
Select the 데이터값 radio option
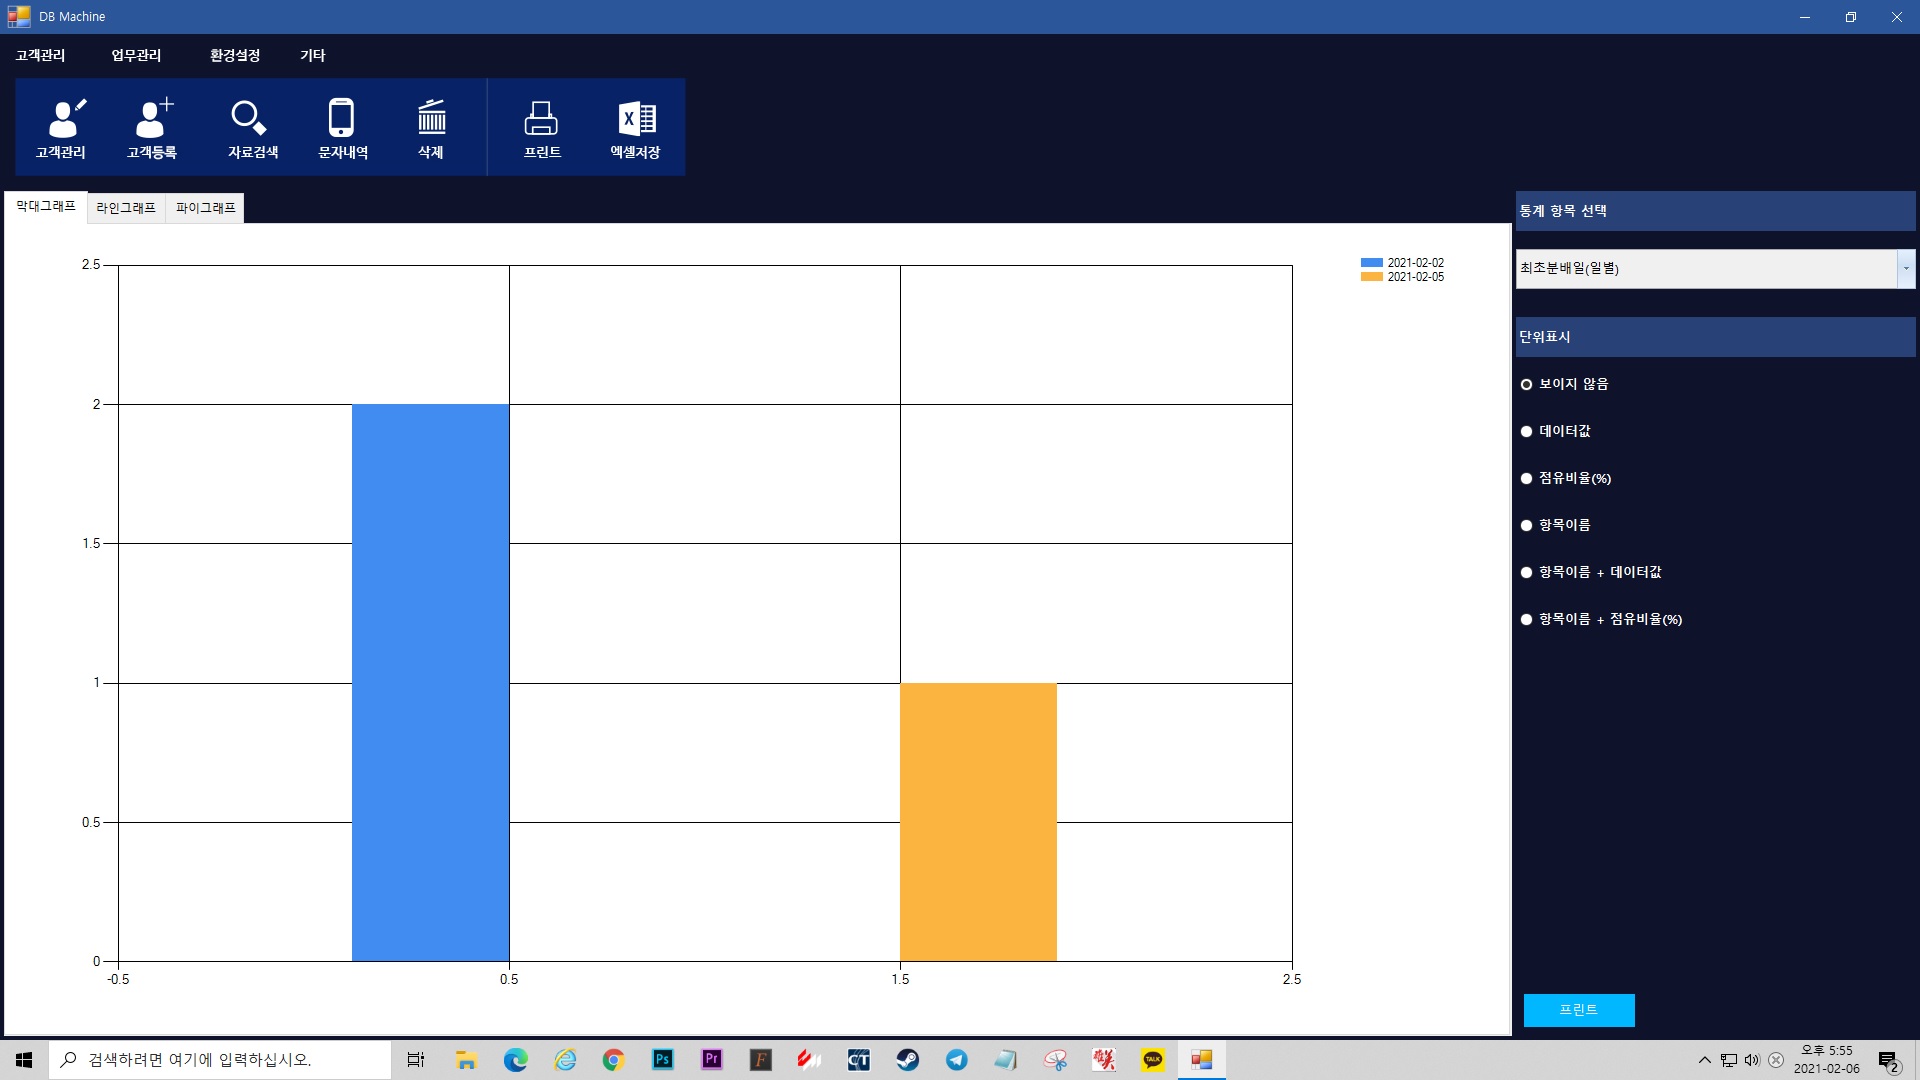pyautogui.click(x=1527, y=432)
